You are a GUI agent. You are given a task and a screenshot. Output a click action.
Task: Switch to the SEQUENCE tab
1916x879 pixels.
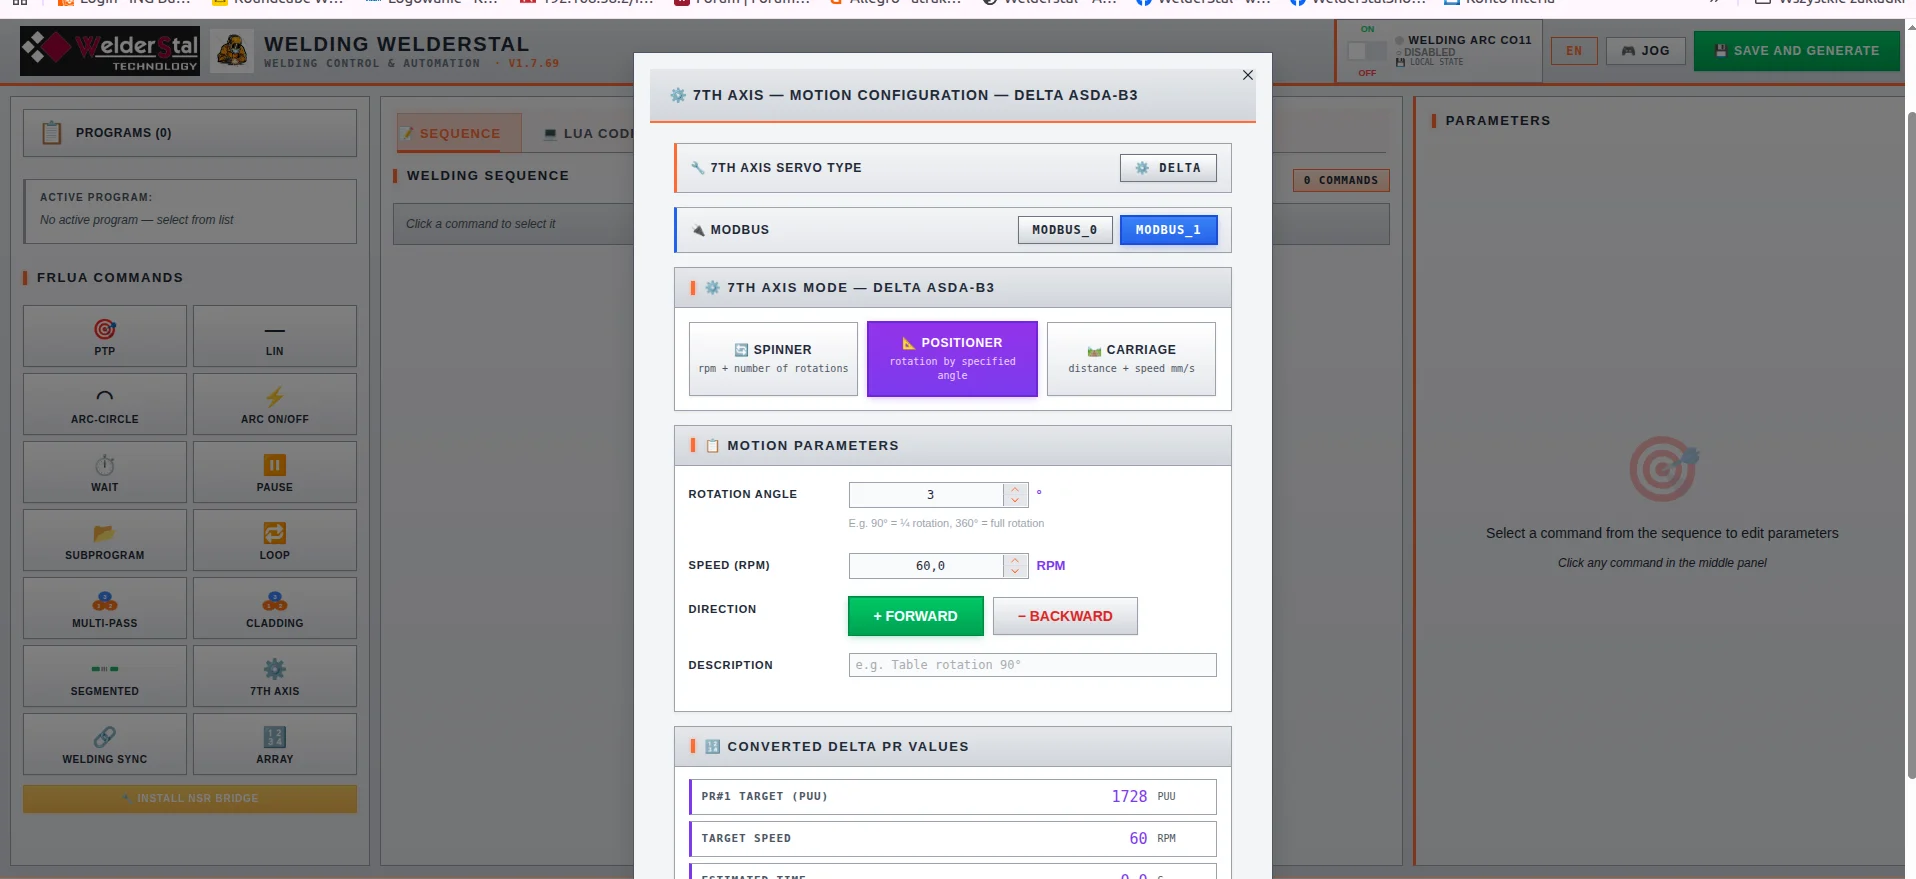[x=459, y=133]
